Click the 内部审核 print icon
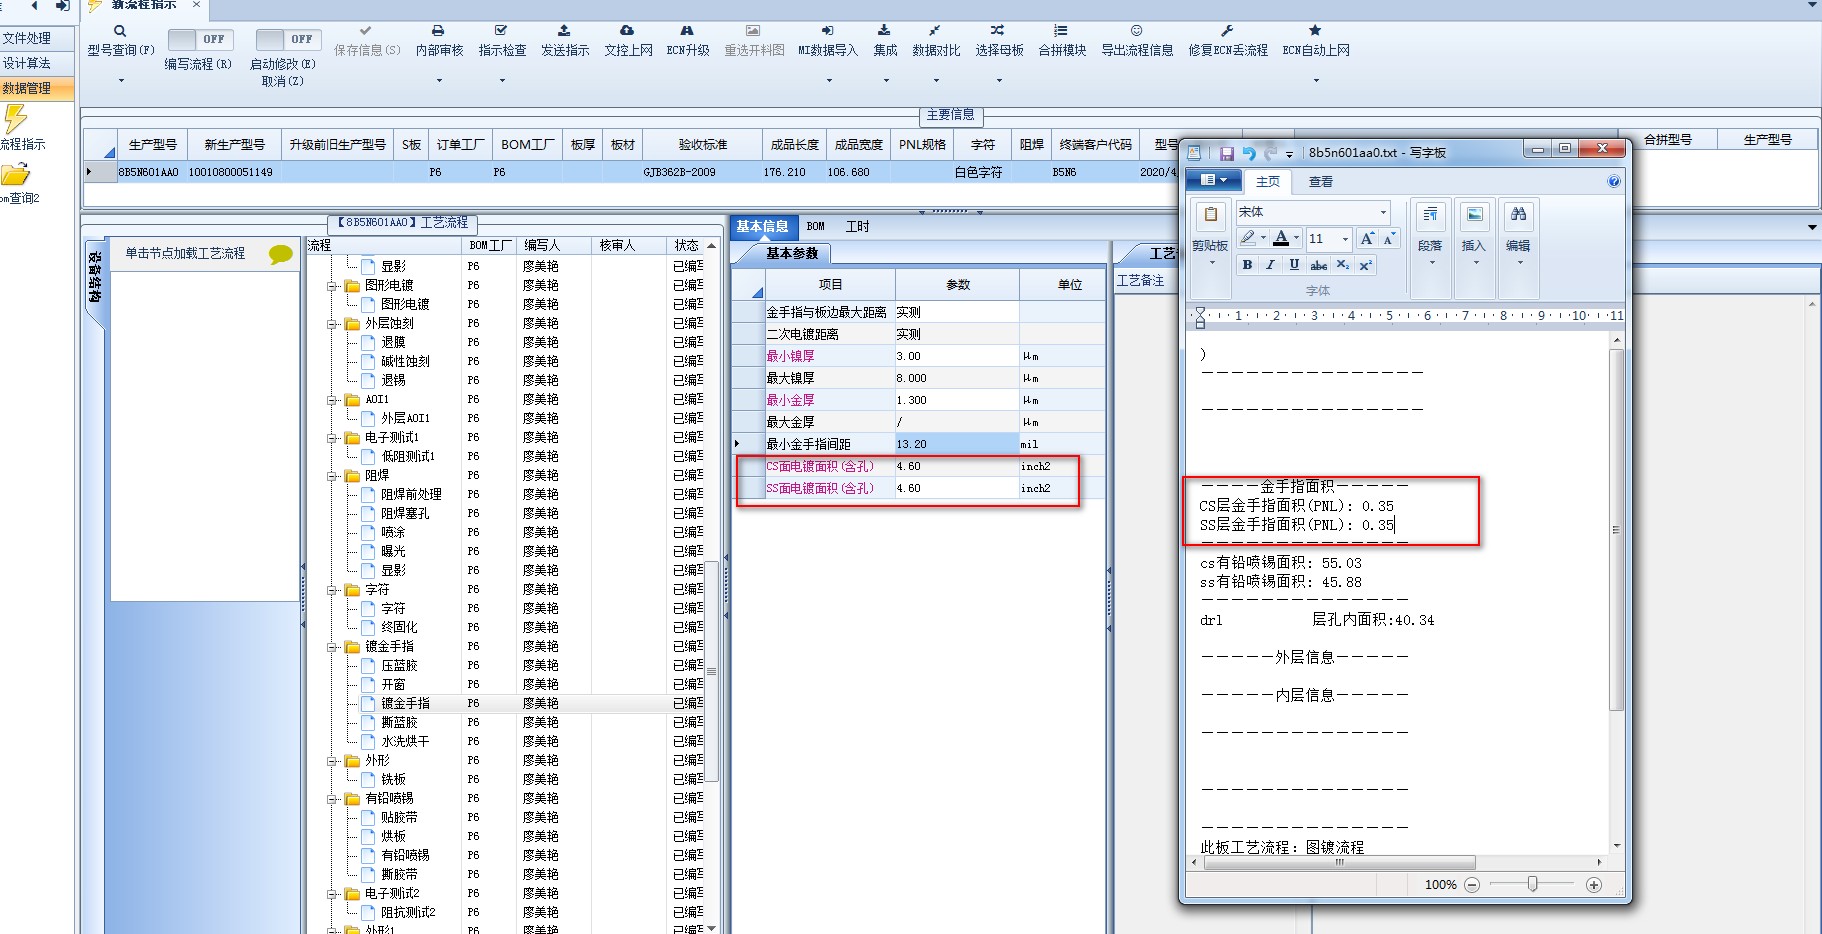Viewport: 1822px width, 934px height. click(438, 31)
